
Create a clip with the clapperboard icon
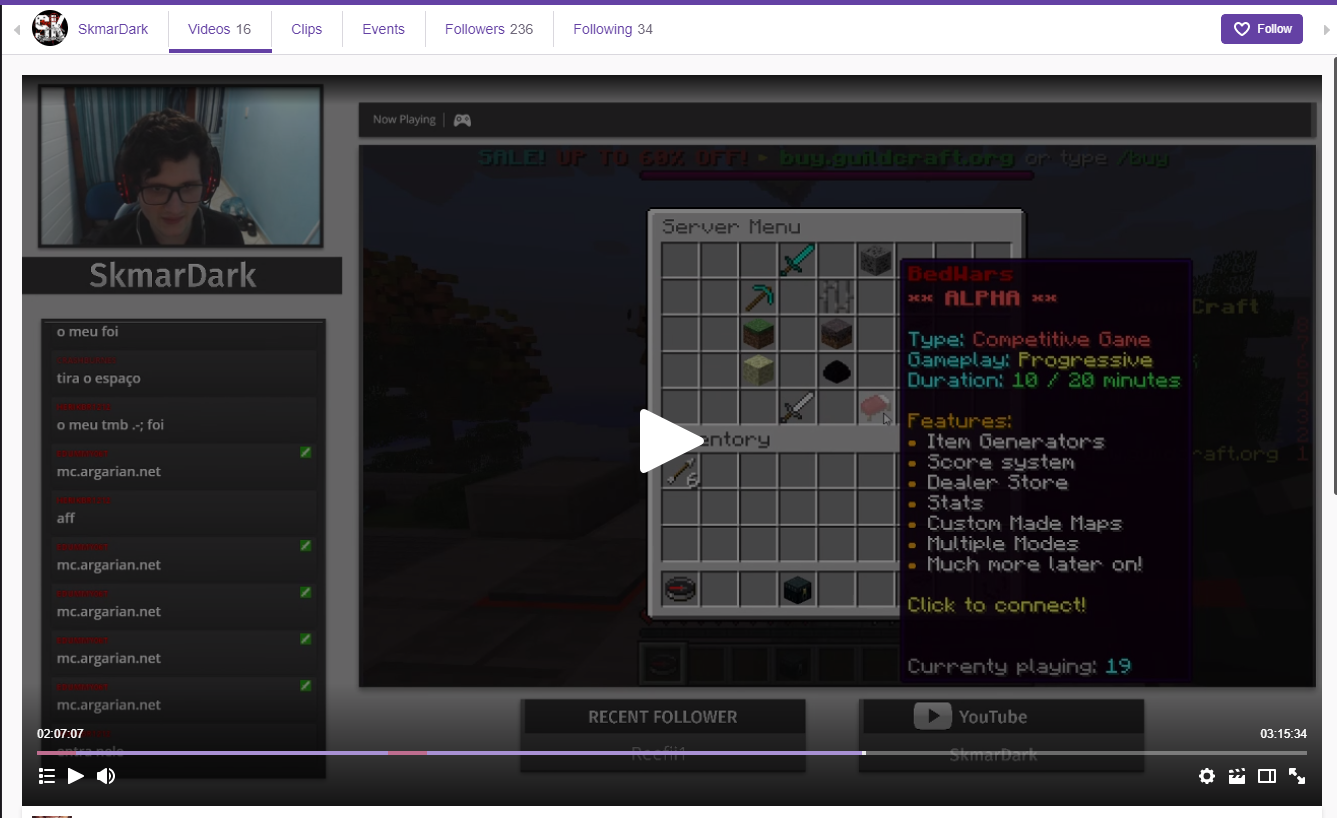point(1237,776)
